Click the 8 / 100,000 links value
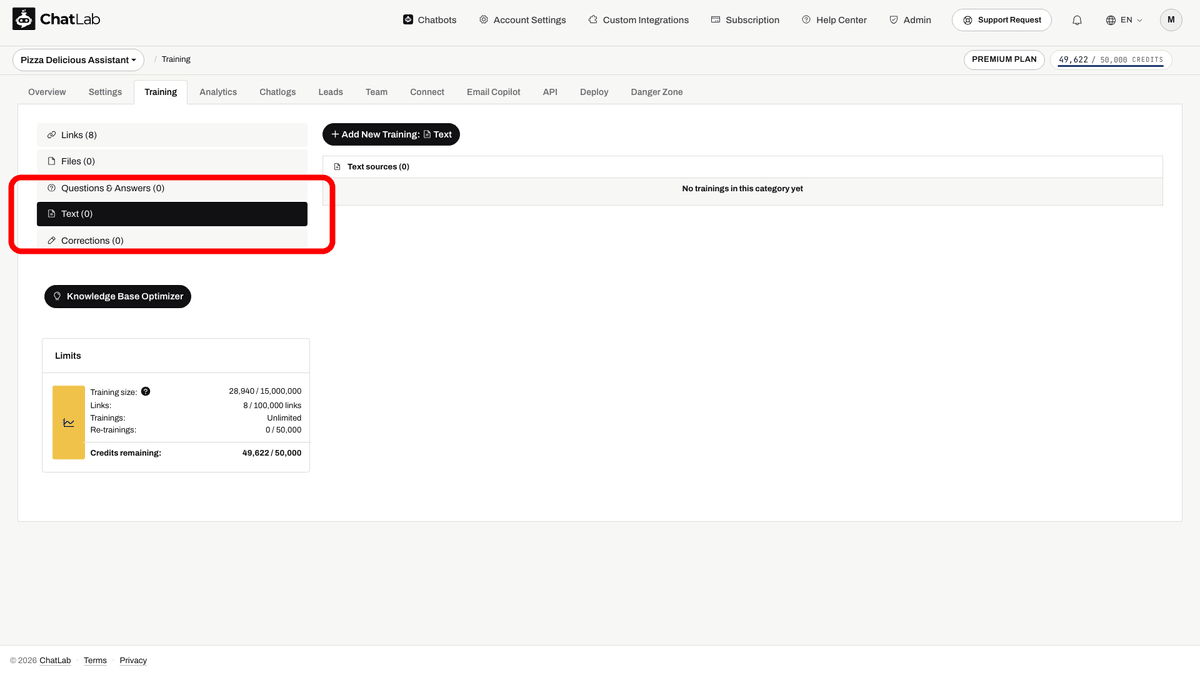 click(x=272, y=405)
